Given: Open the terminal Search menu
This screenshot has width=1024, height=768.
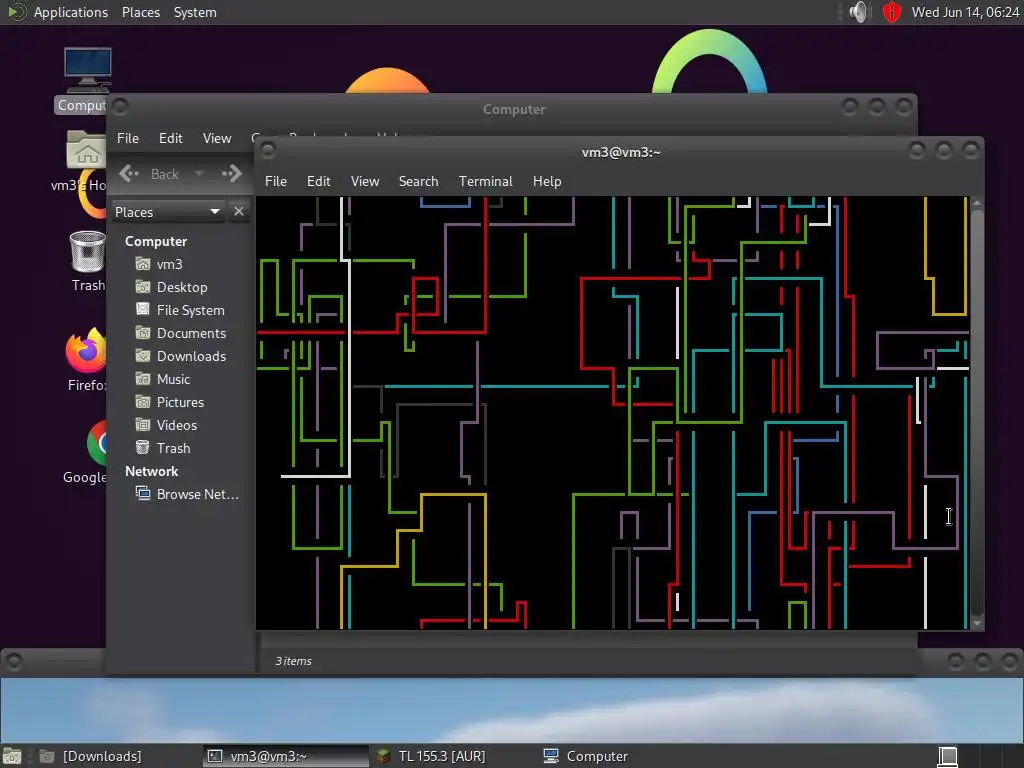Looking at the screenshot, I should tap(418, 181).
